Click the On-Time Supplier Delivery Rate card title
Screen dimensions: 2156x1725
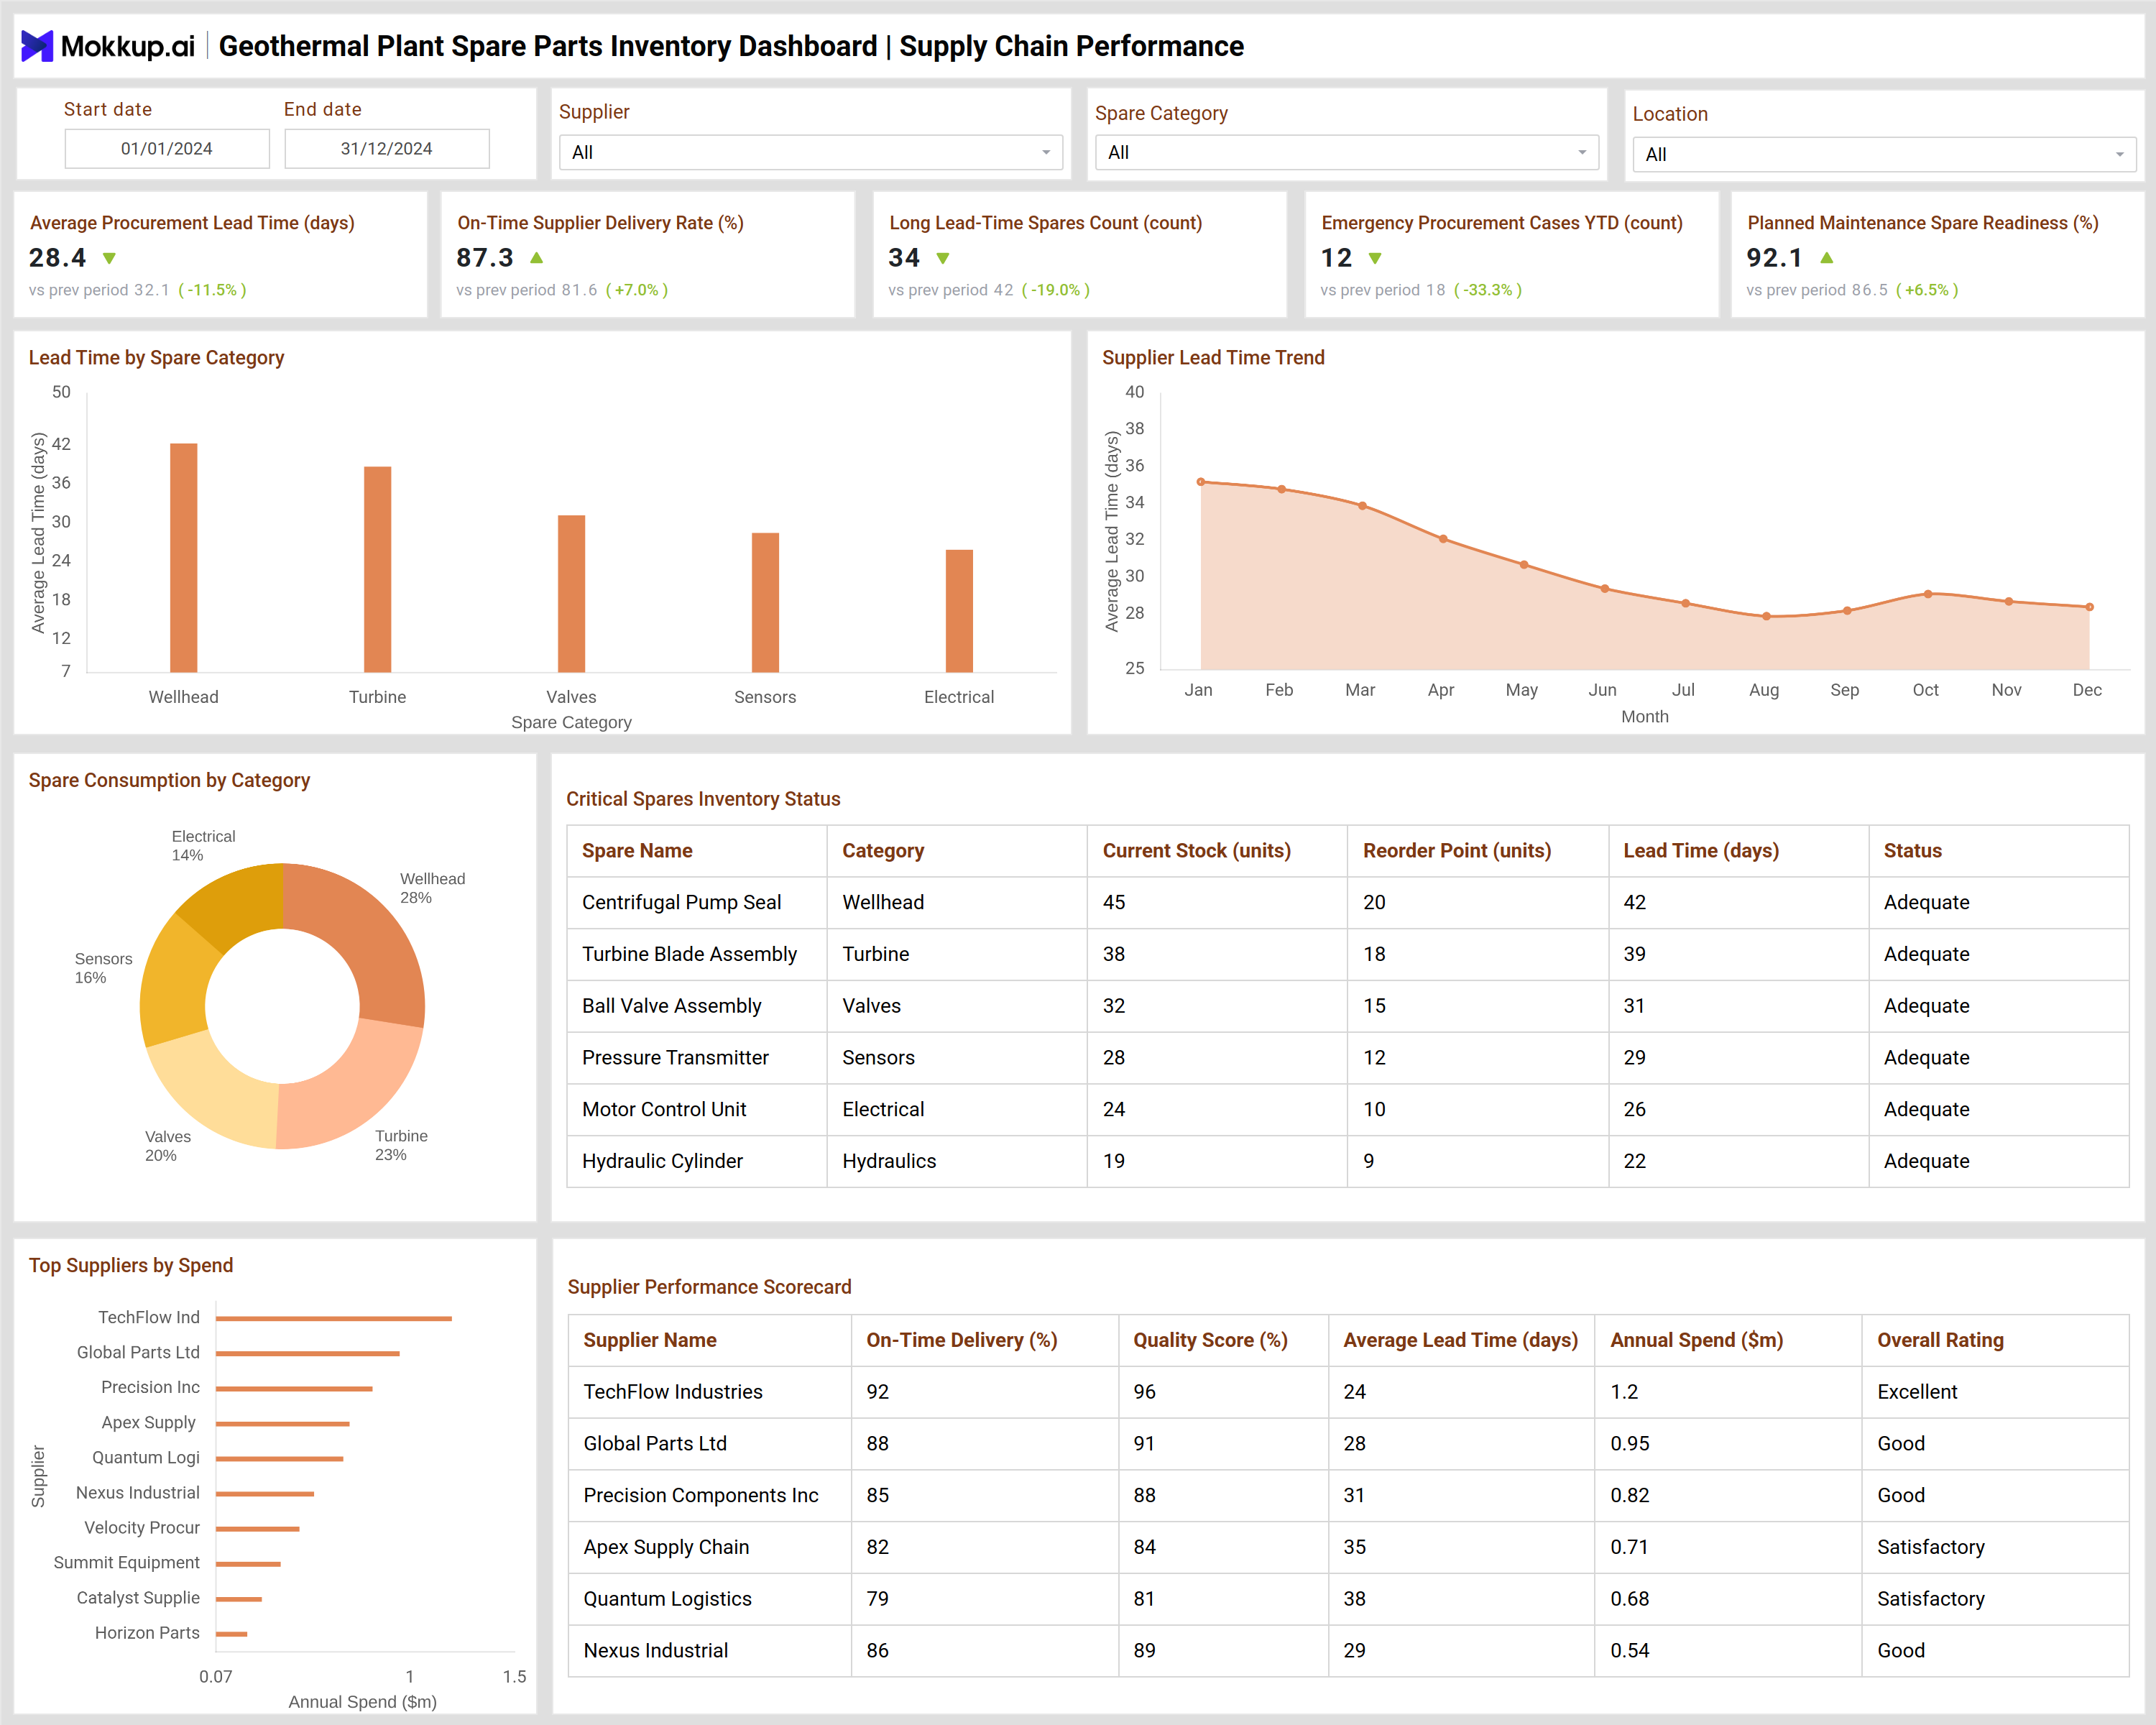pos(600,223)
